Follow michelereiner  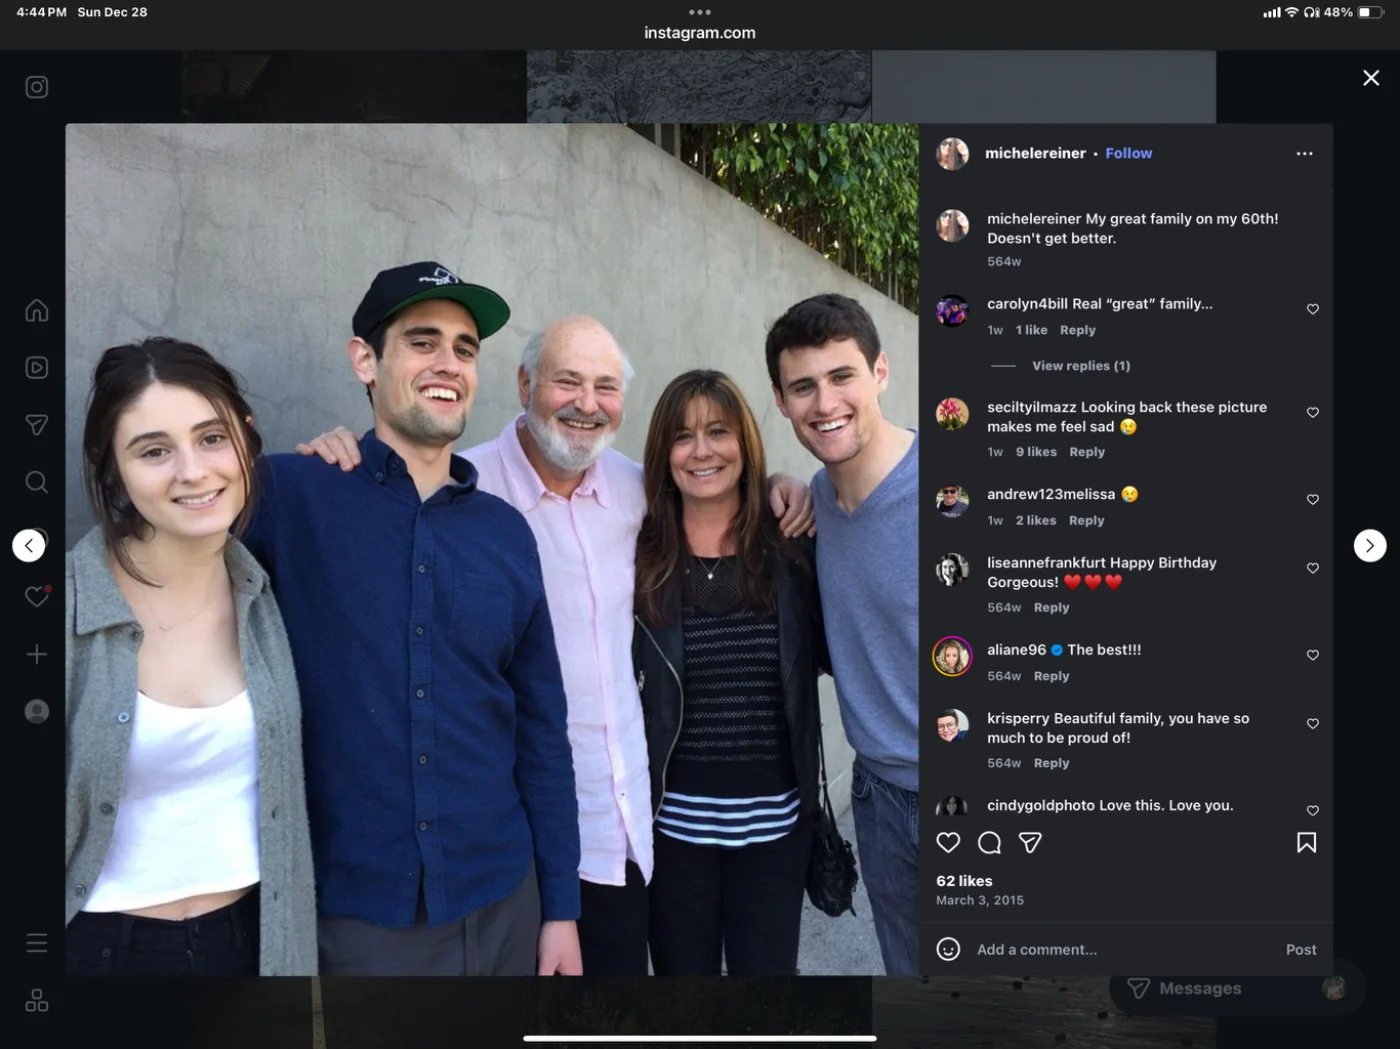(x=1128, y=154)
